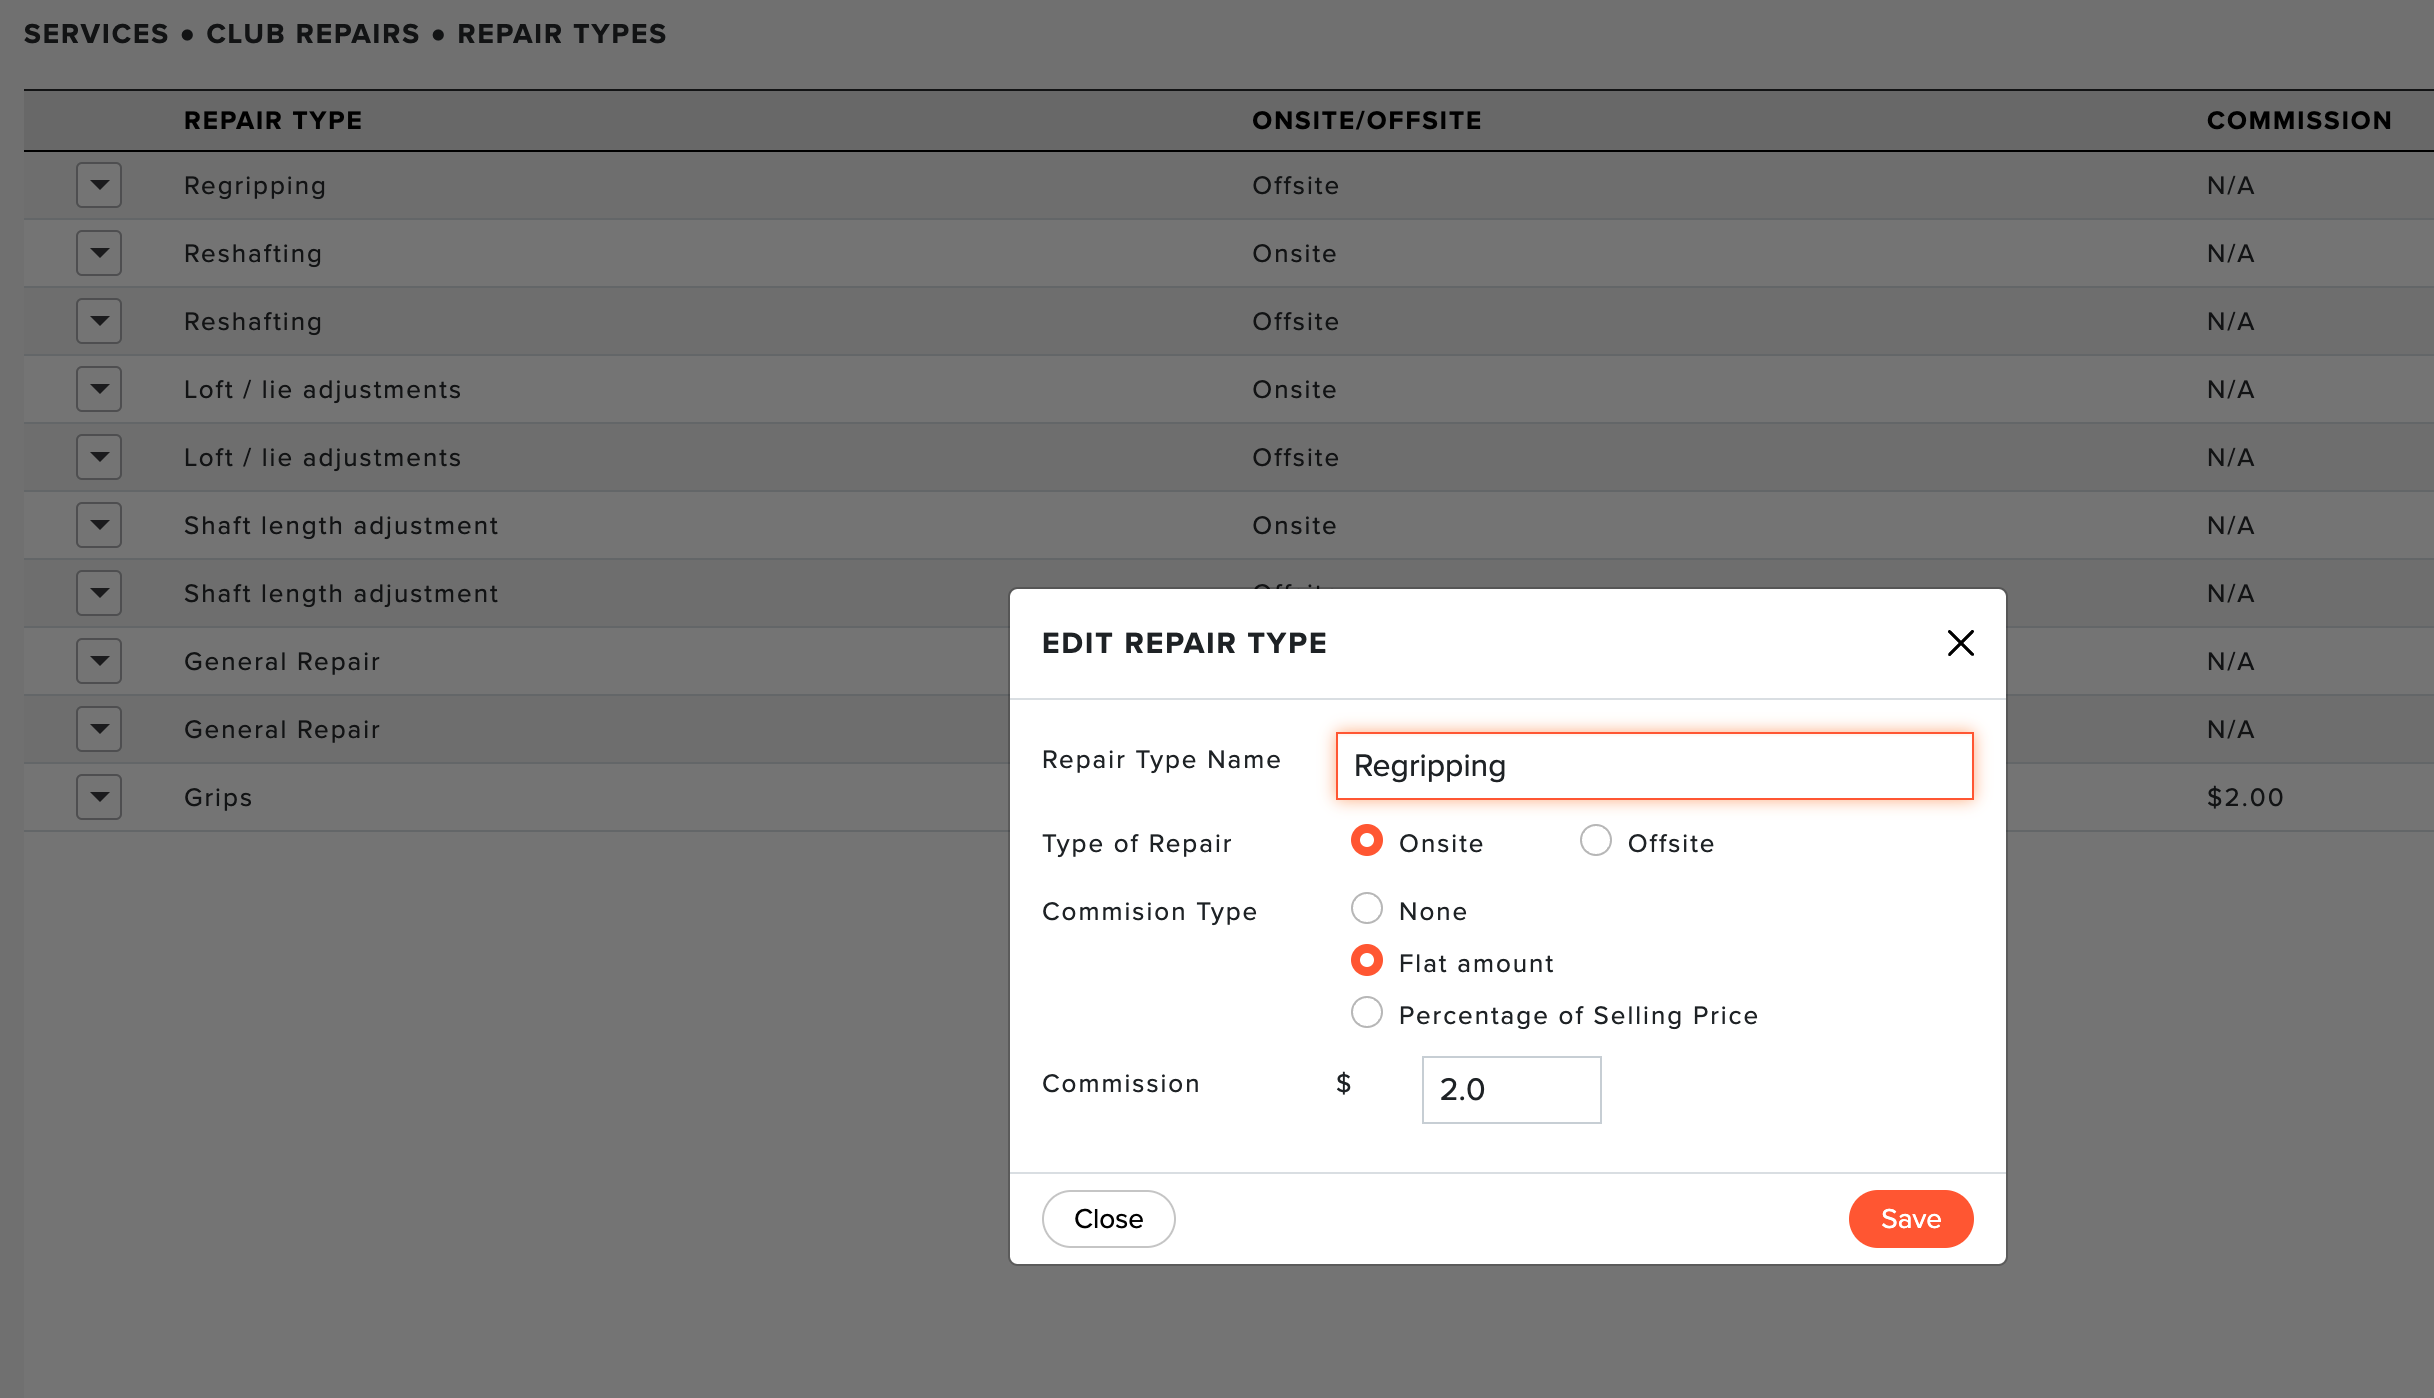The width and height of the screenshot is (2434, 1398).
Task: Open dropdown for Offsite Reshafting row
Action: (x=99, y=321)
